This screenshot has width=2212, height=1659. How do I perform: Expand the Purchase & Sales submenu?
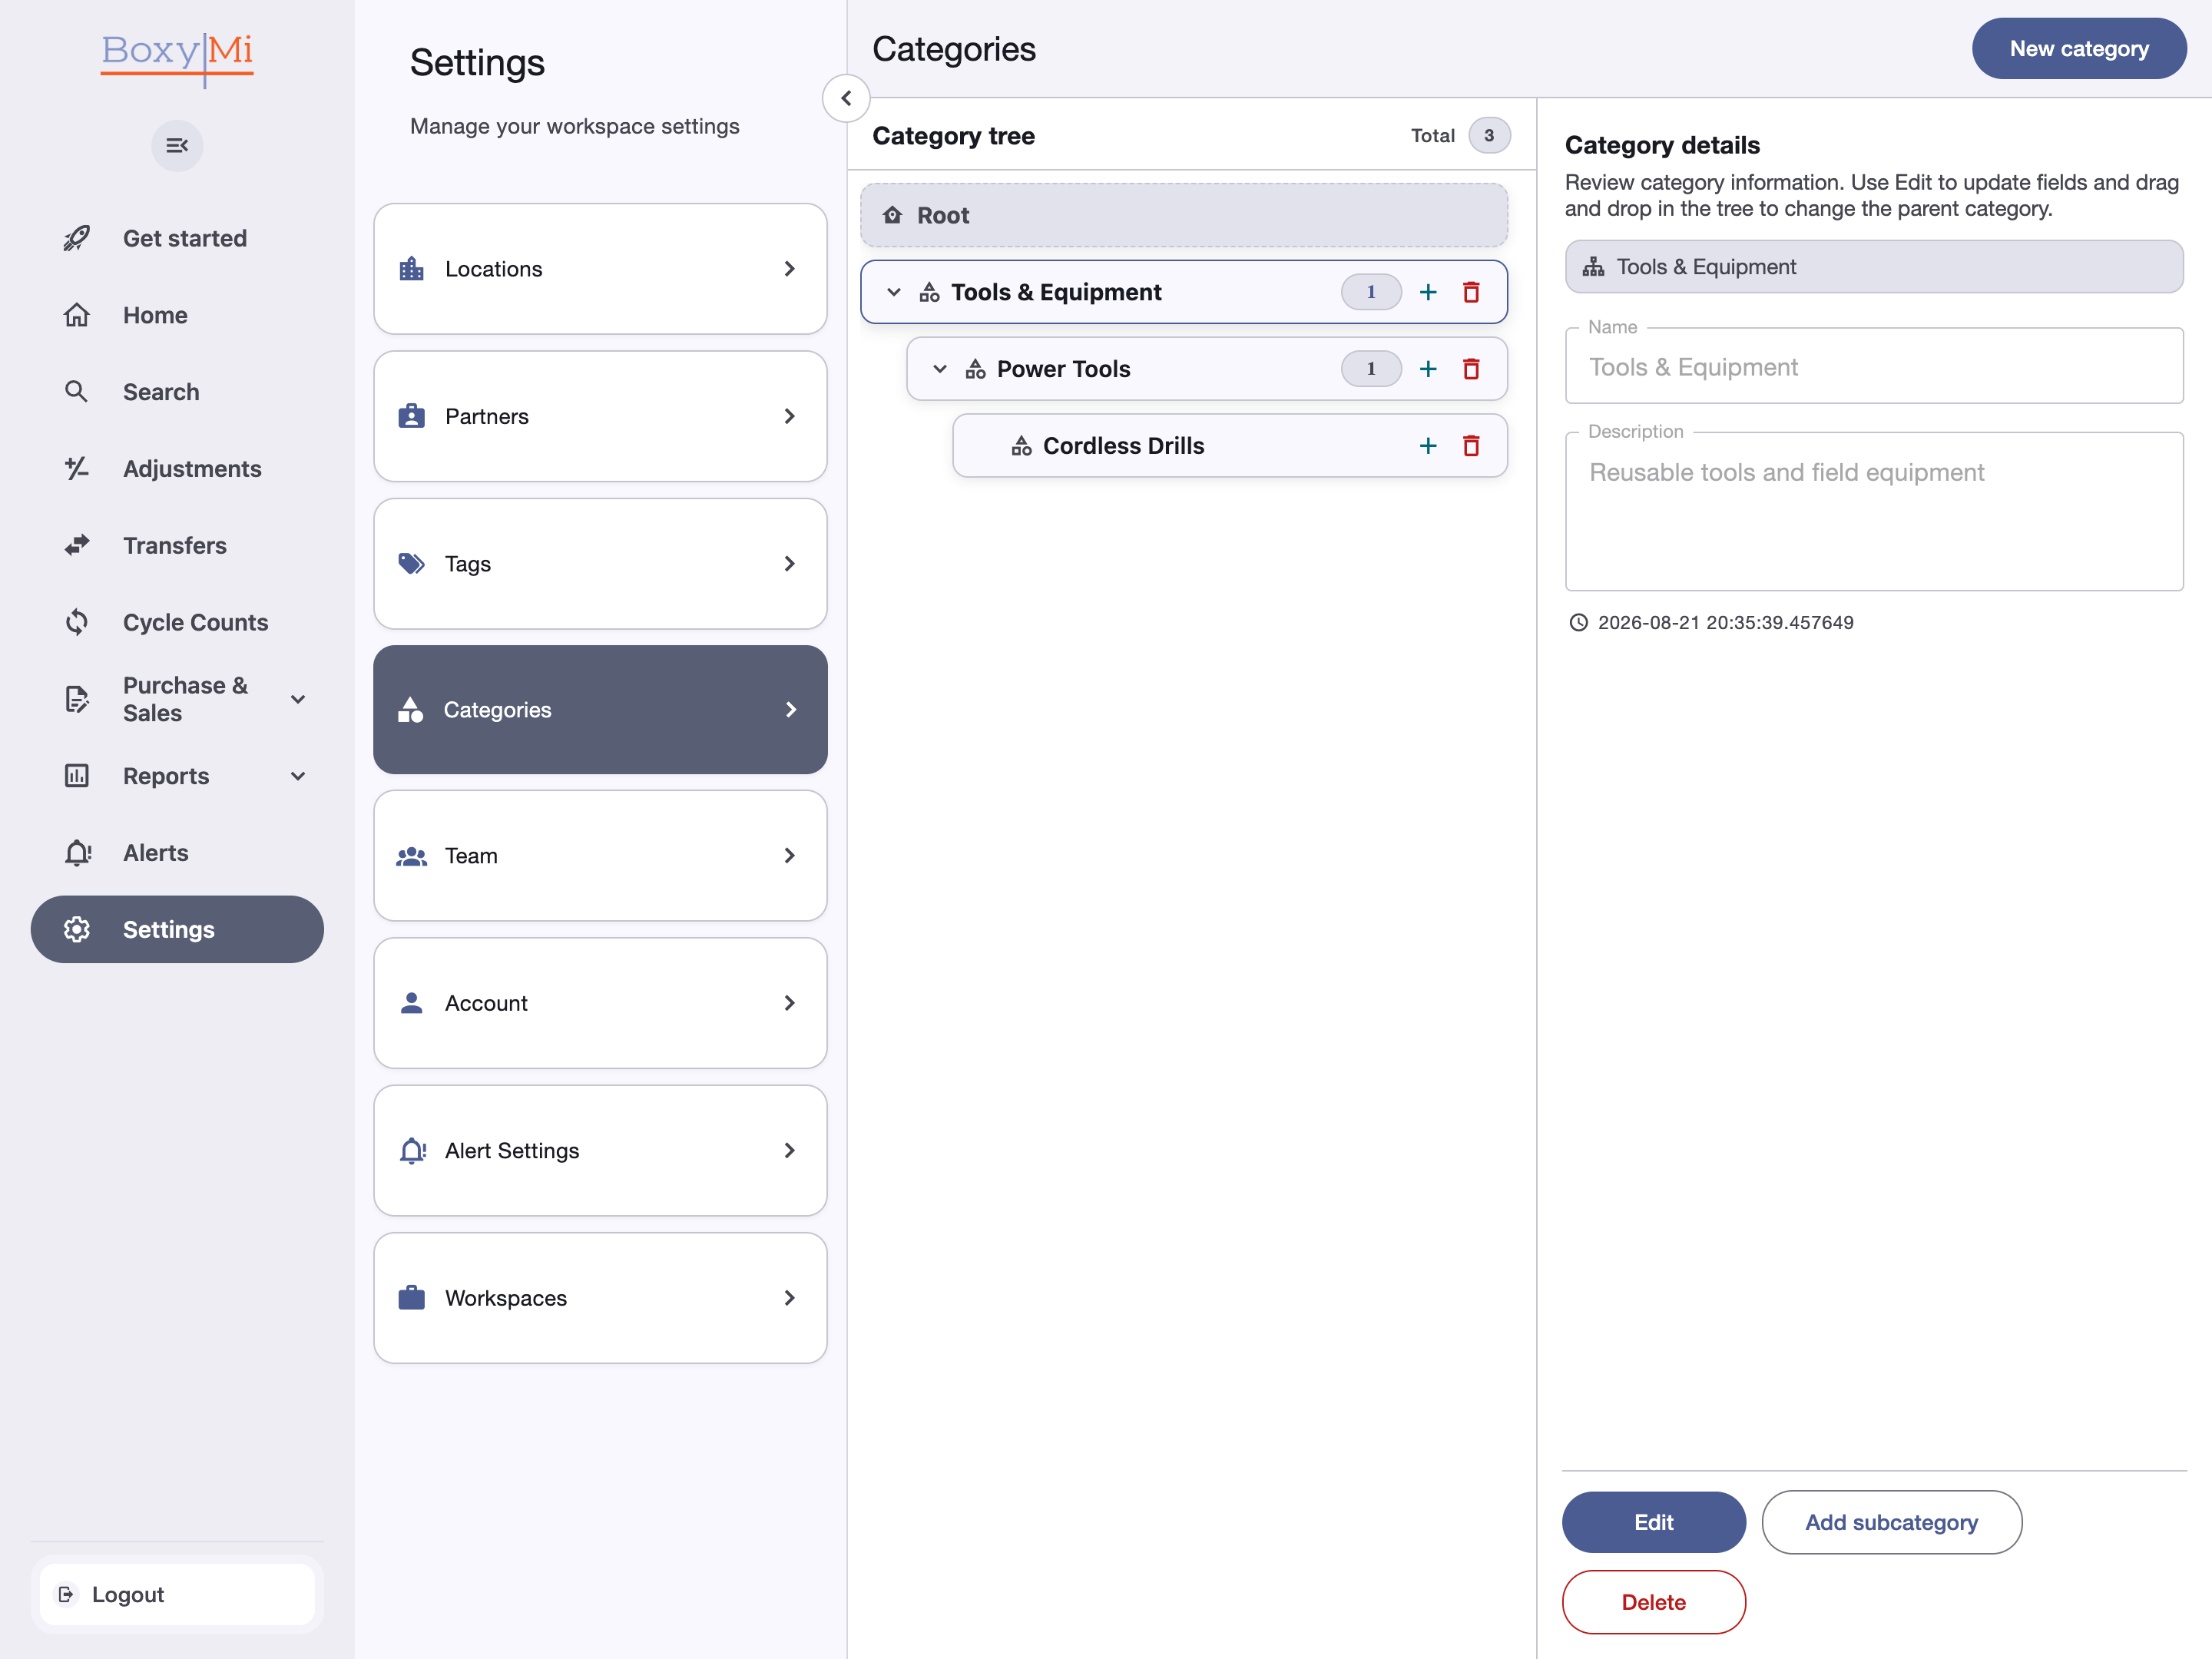(298, 699)
